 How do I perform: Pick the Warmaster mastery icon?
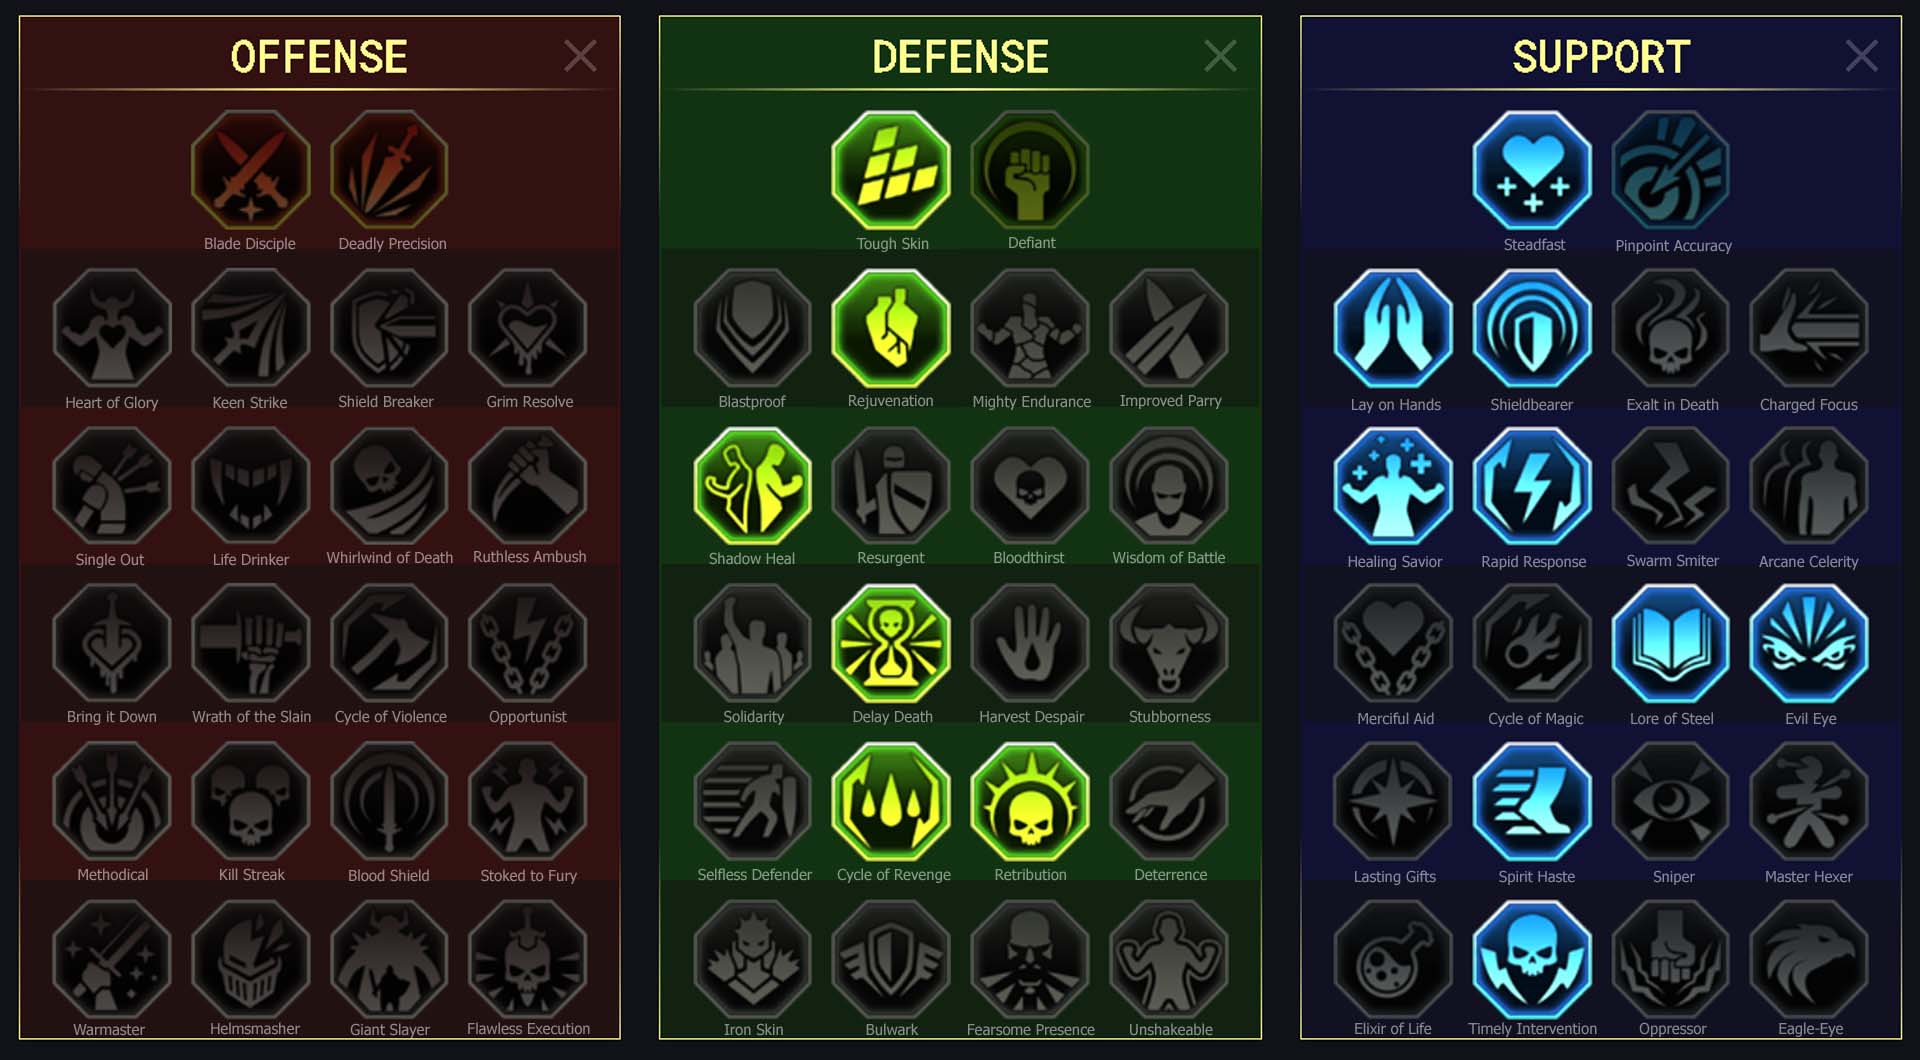pyautogui.click(x=111, y=958)
